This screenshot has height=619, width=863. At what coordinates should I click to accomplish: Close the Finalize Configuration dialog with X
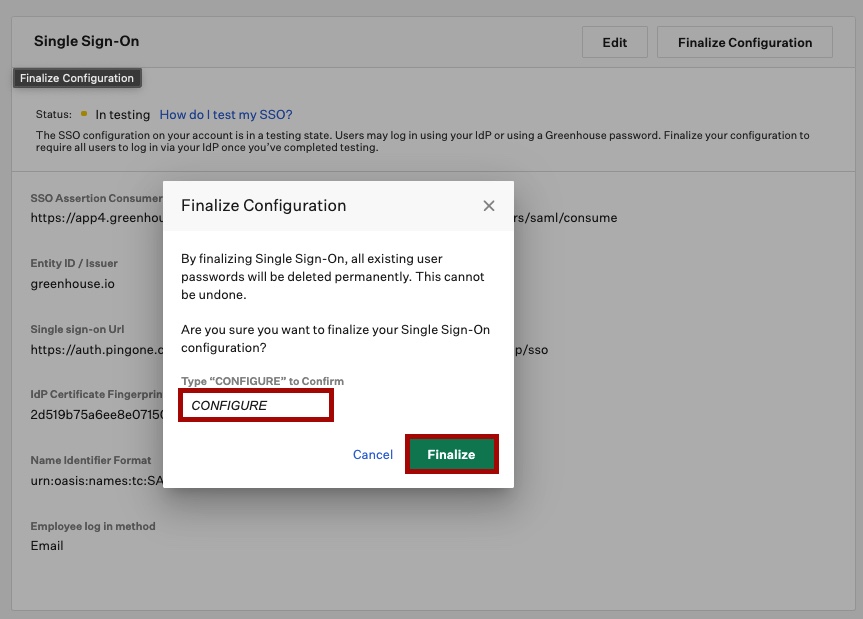tap(489, 206)
